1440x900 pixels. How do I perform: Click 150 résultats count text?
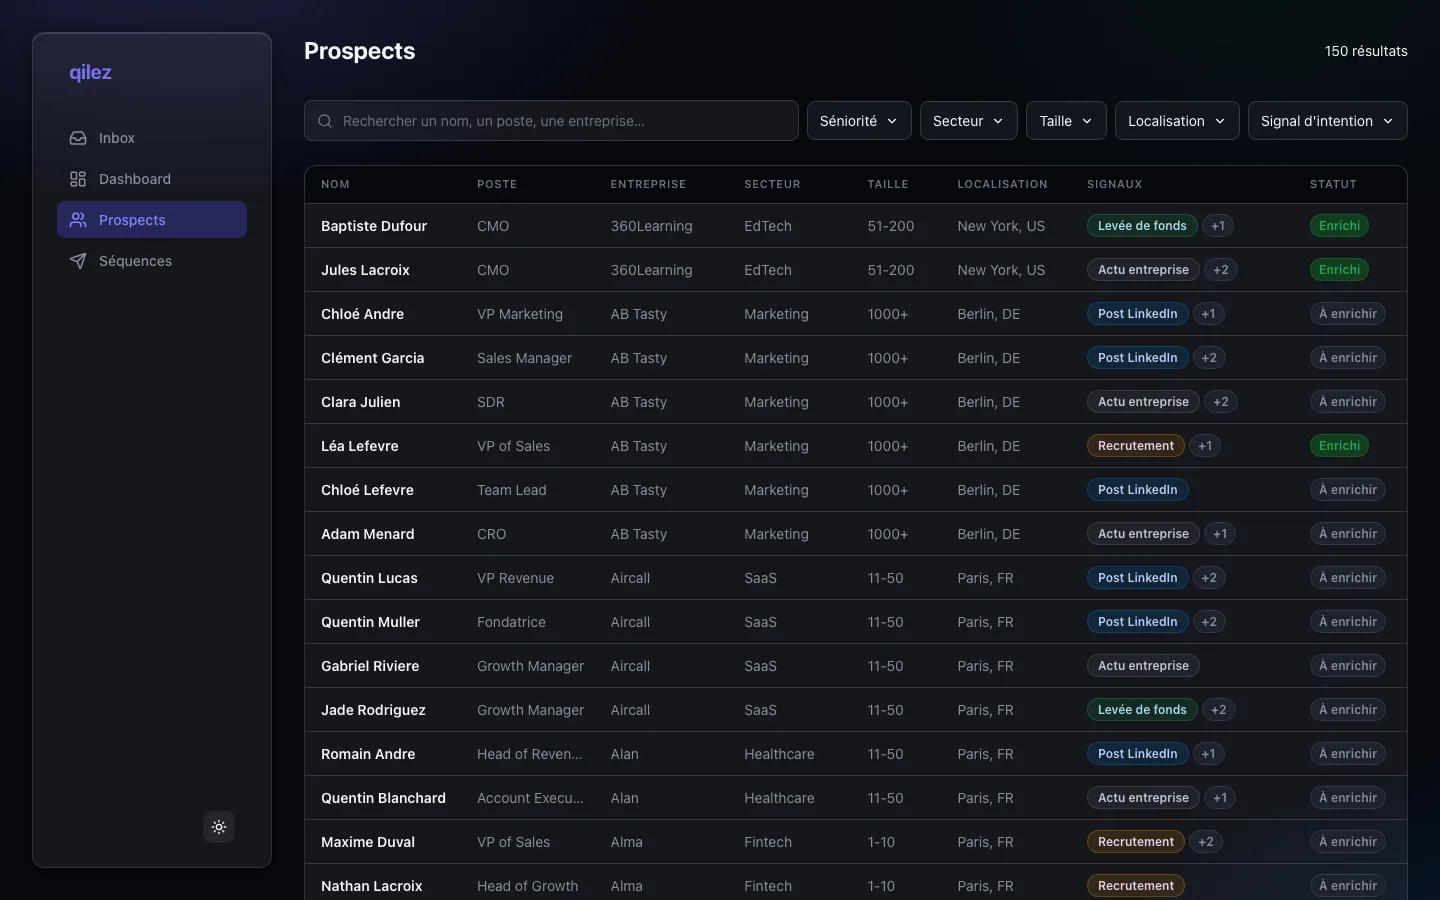pyautogui.click(x=1366, y=51)
